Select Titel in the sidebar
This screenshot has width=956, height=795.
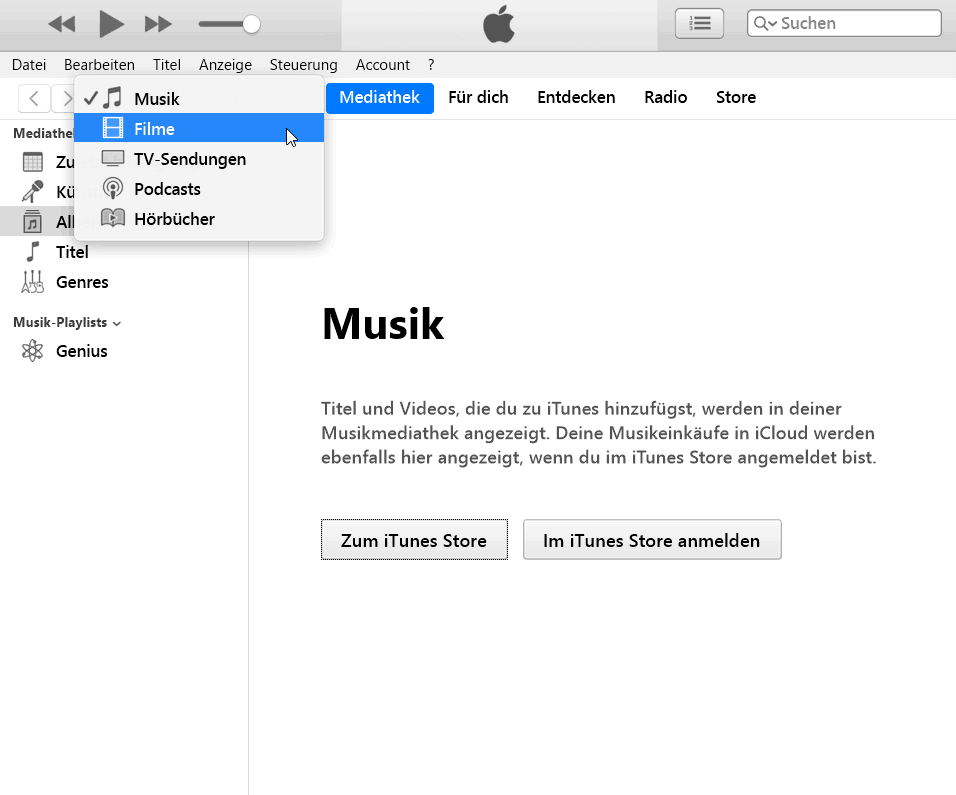[x=124, y=252]
